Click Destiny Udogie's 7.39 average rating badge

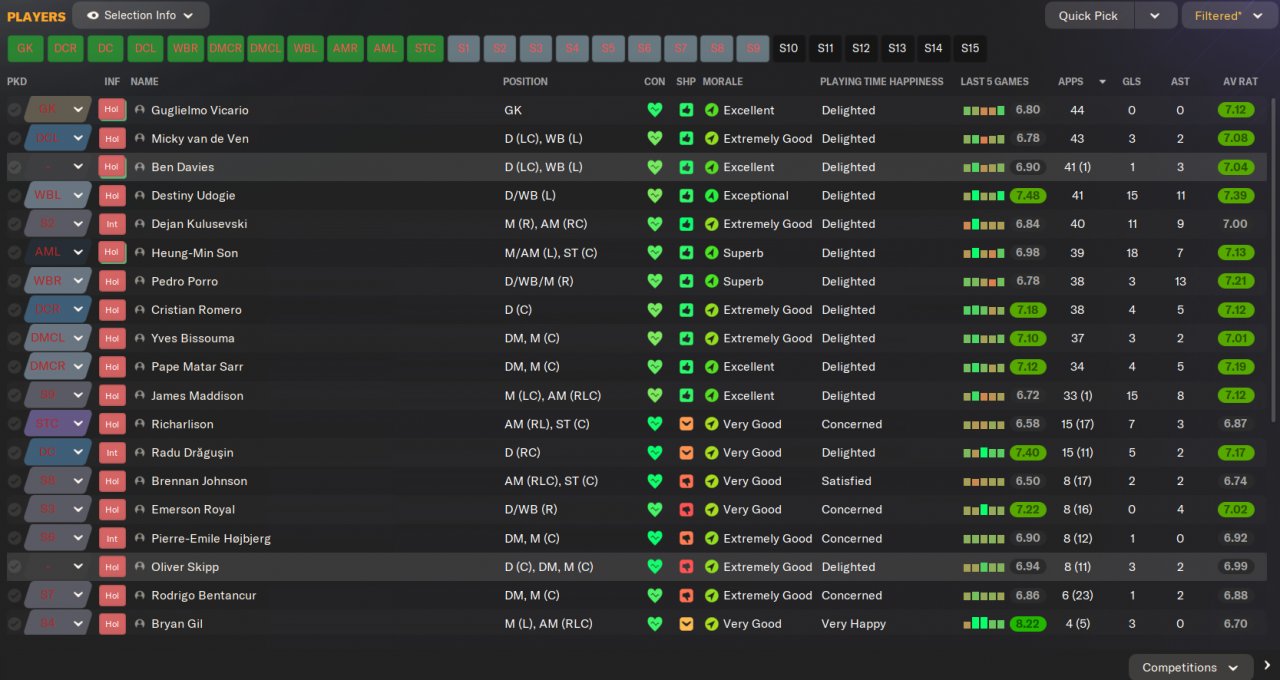pos(1236,196)
